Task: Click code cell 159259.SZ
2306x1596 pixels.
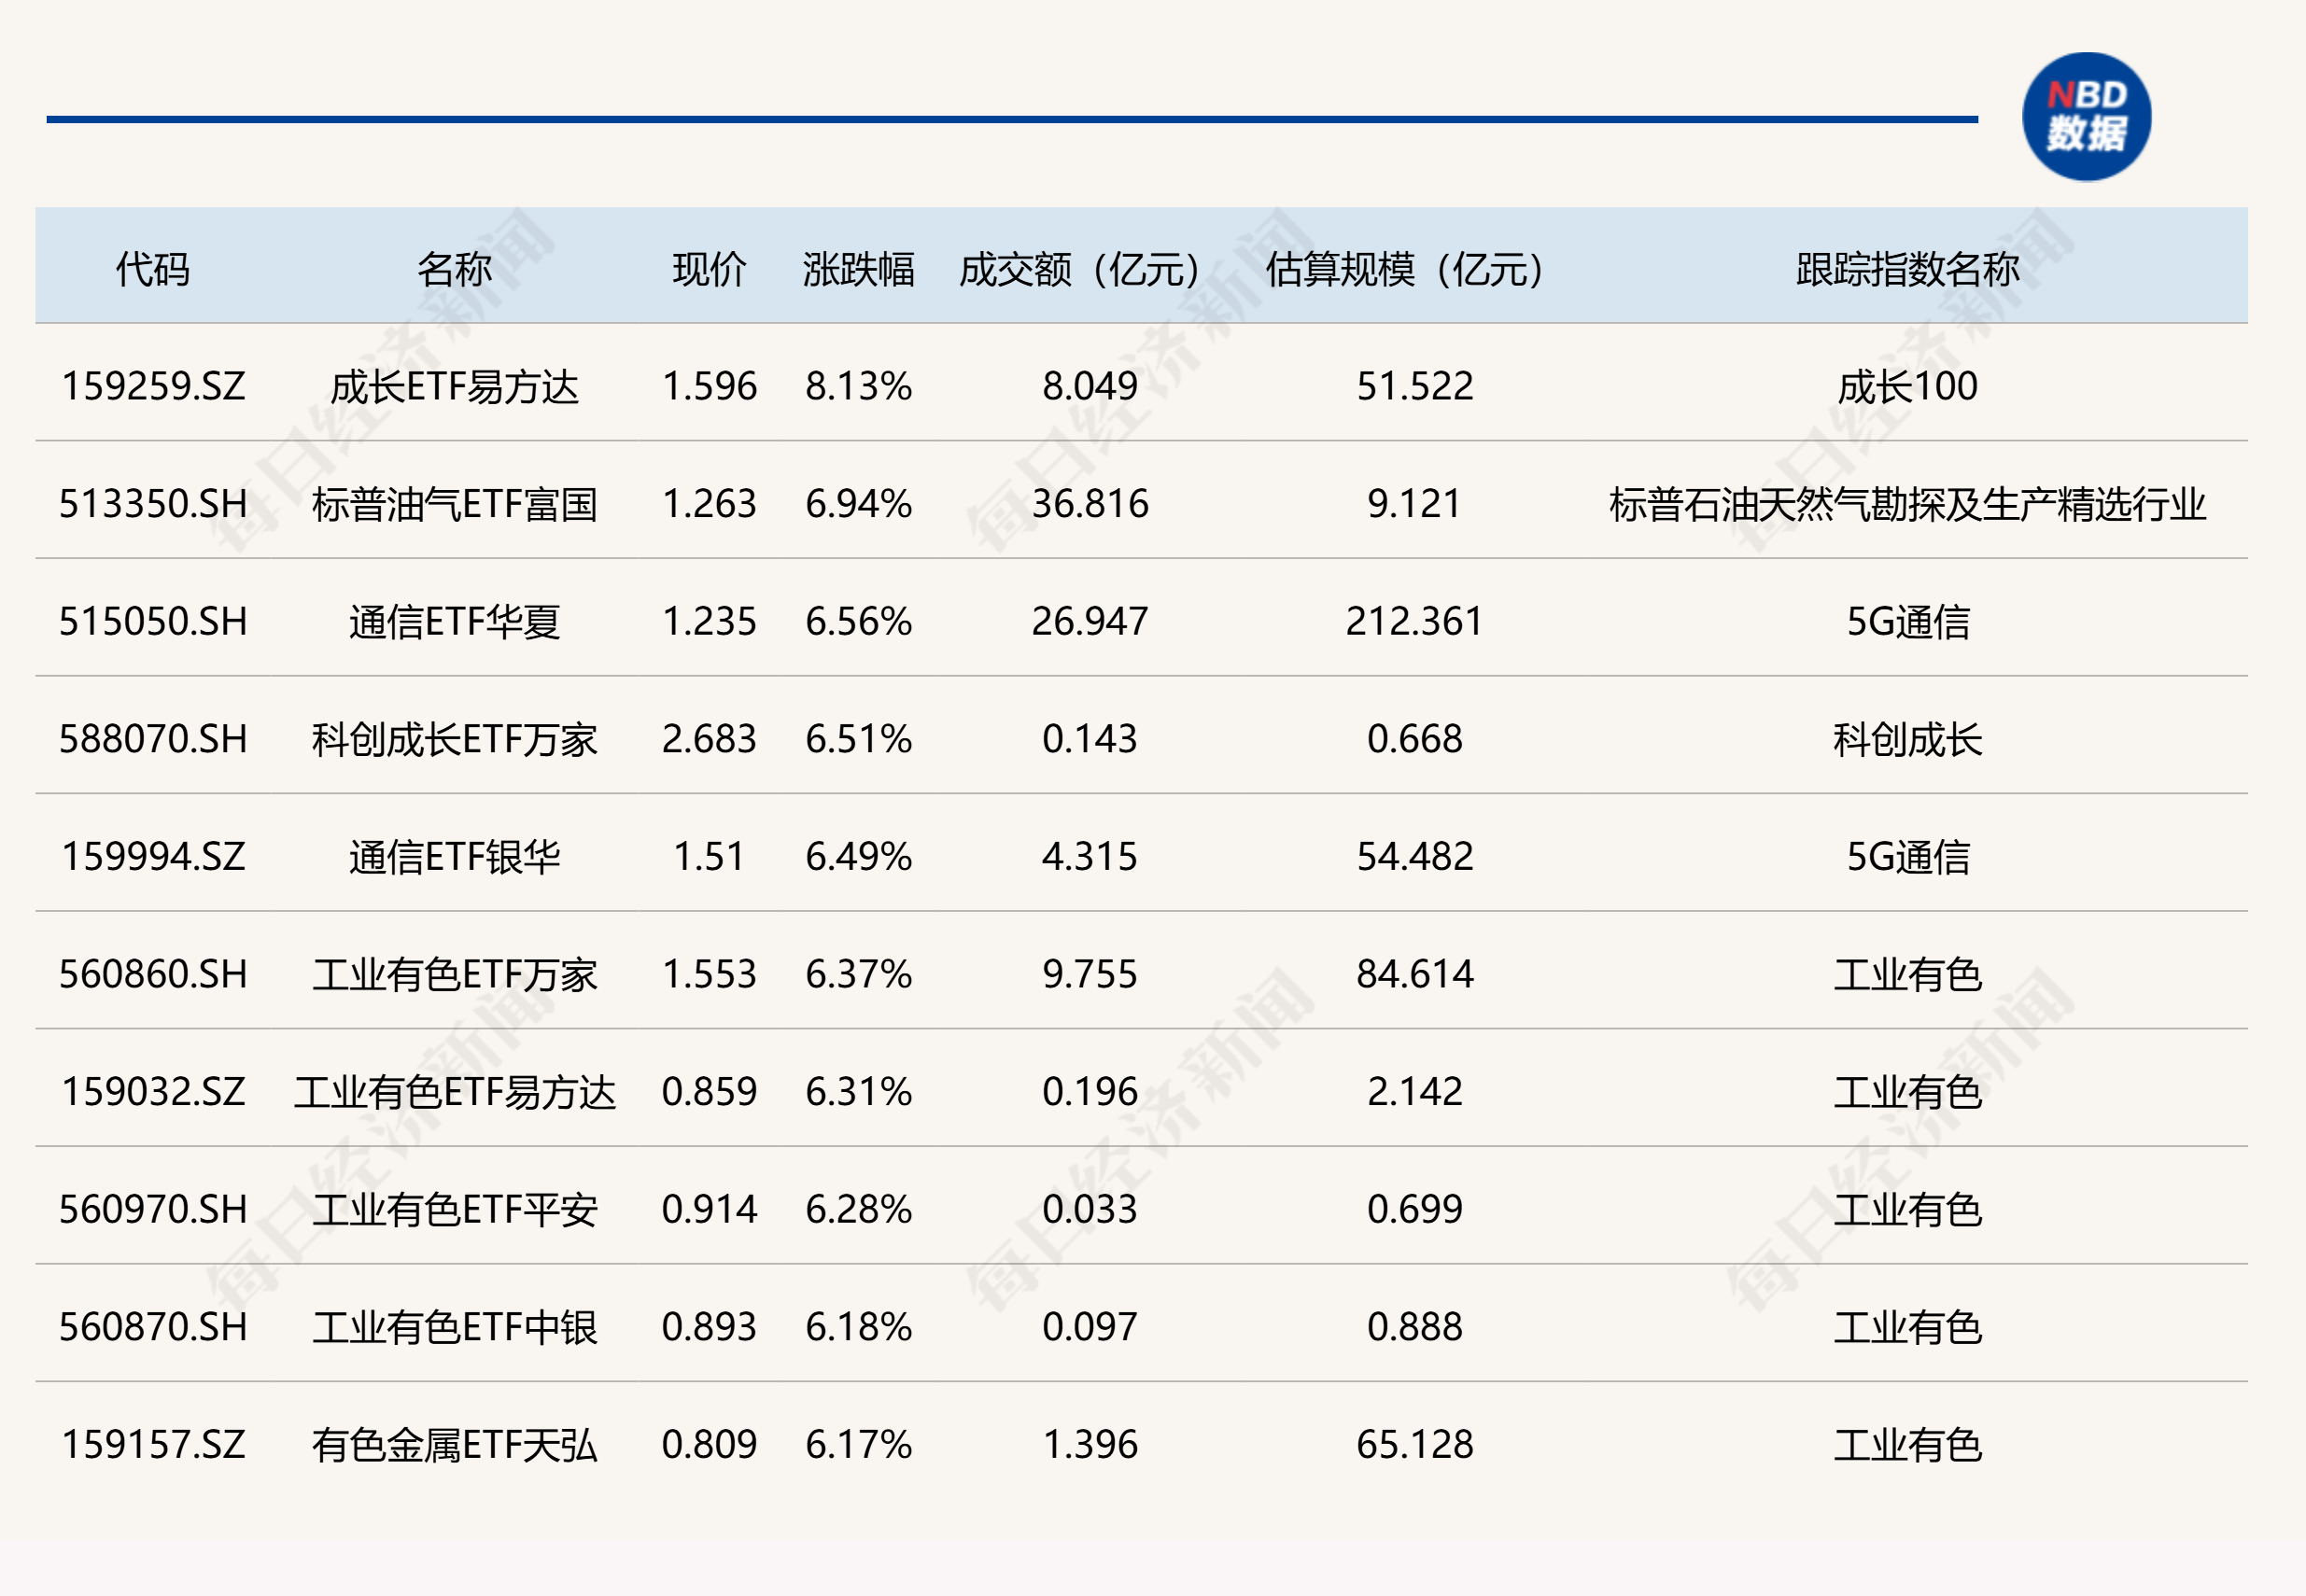Action: point(153,386)
